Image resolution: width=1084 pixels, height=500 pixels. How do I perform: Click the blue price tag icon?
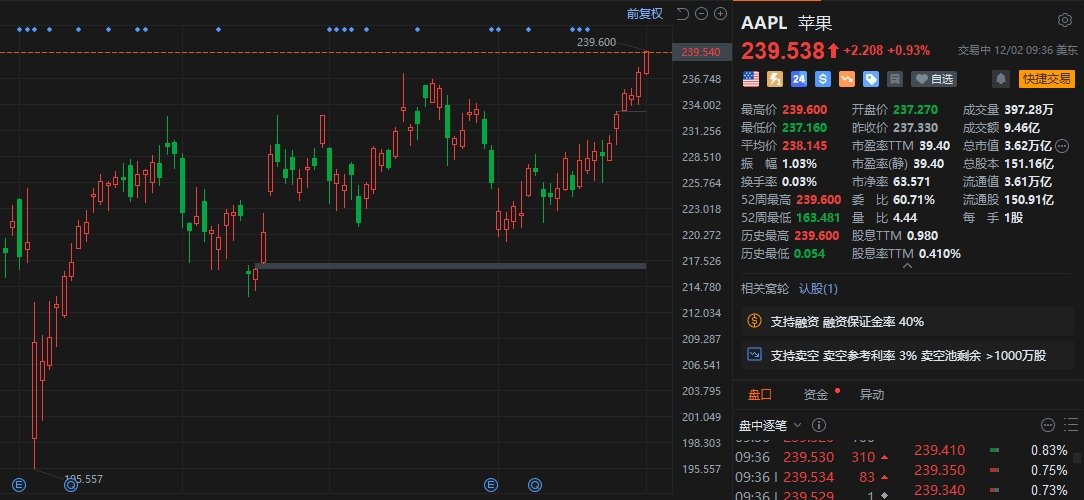click(871, 78)
